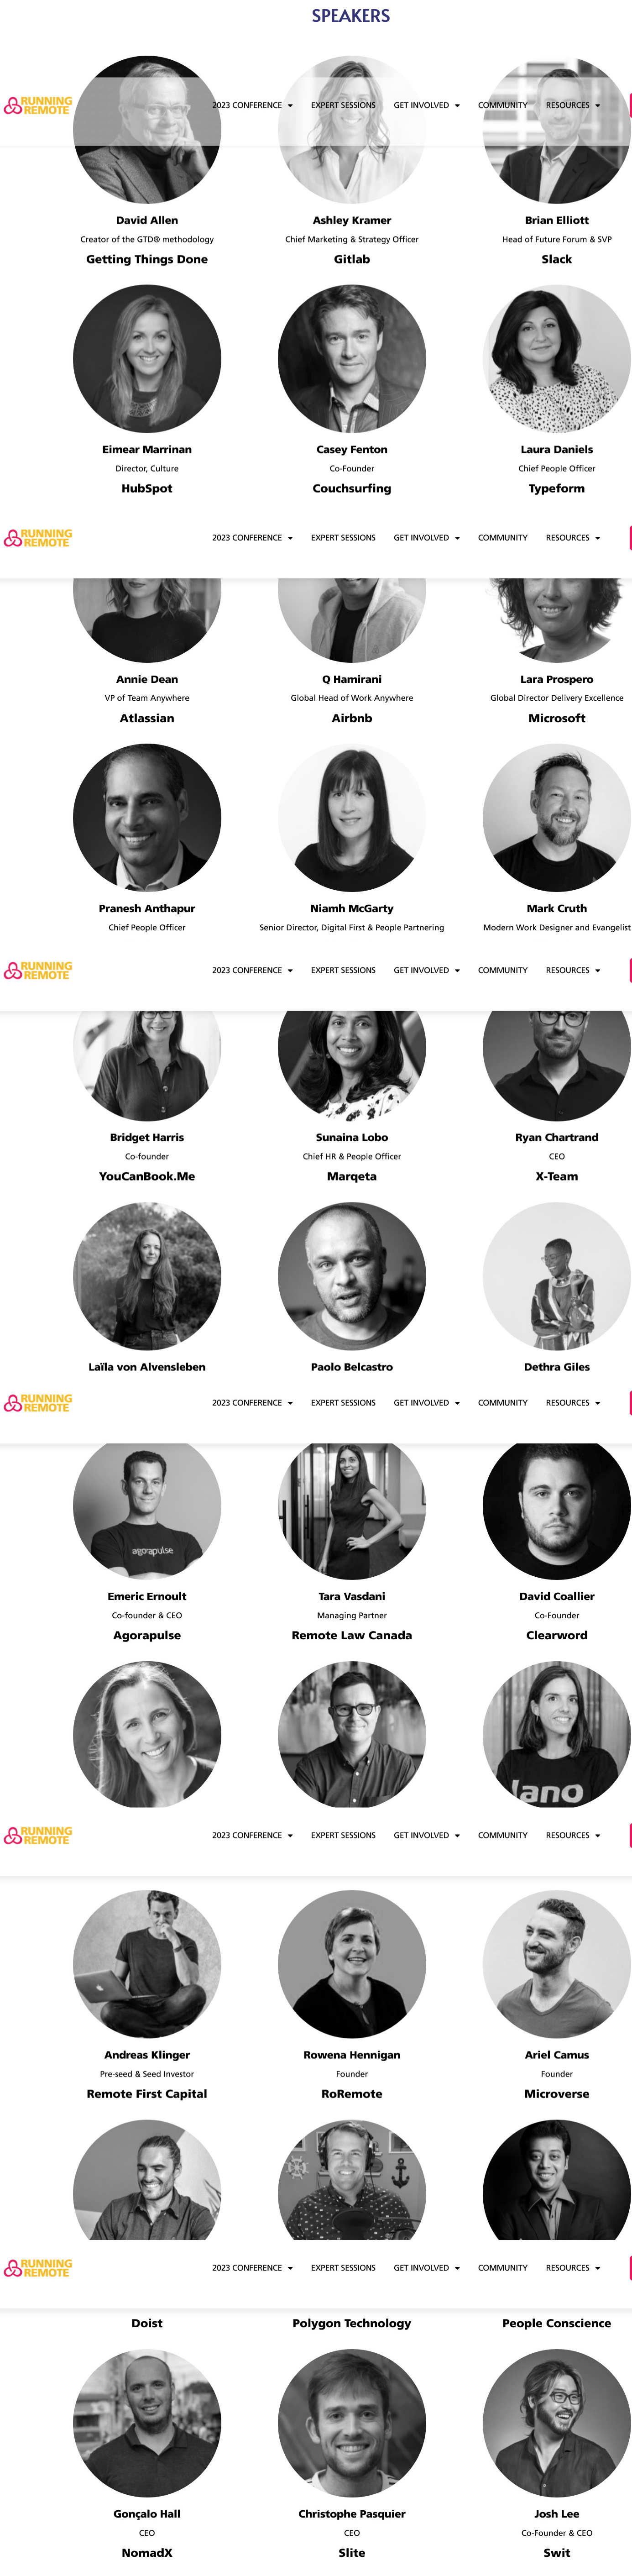This screenshot has height=2576, width=632.
Task: Open Pranesh Anthapur's headshot
Action: coord(147,817)
